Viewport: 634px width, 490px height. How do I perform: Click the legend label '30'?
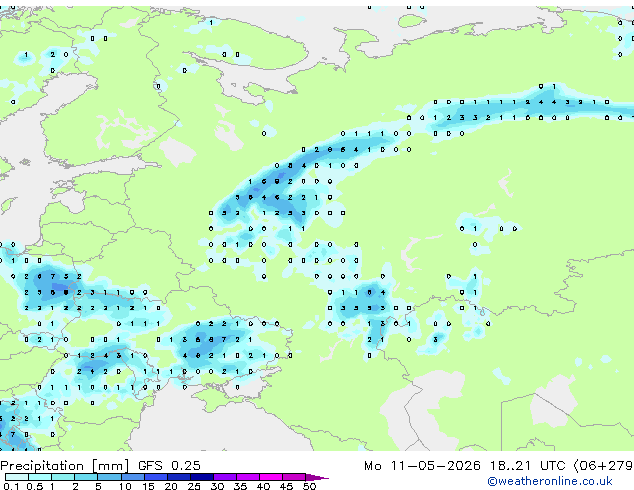tap(217, 486)
